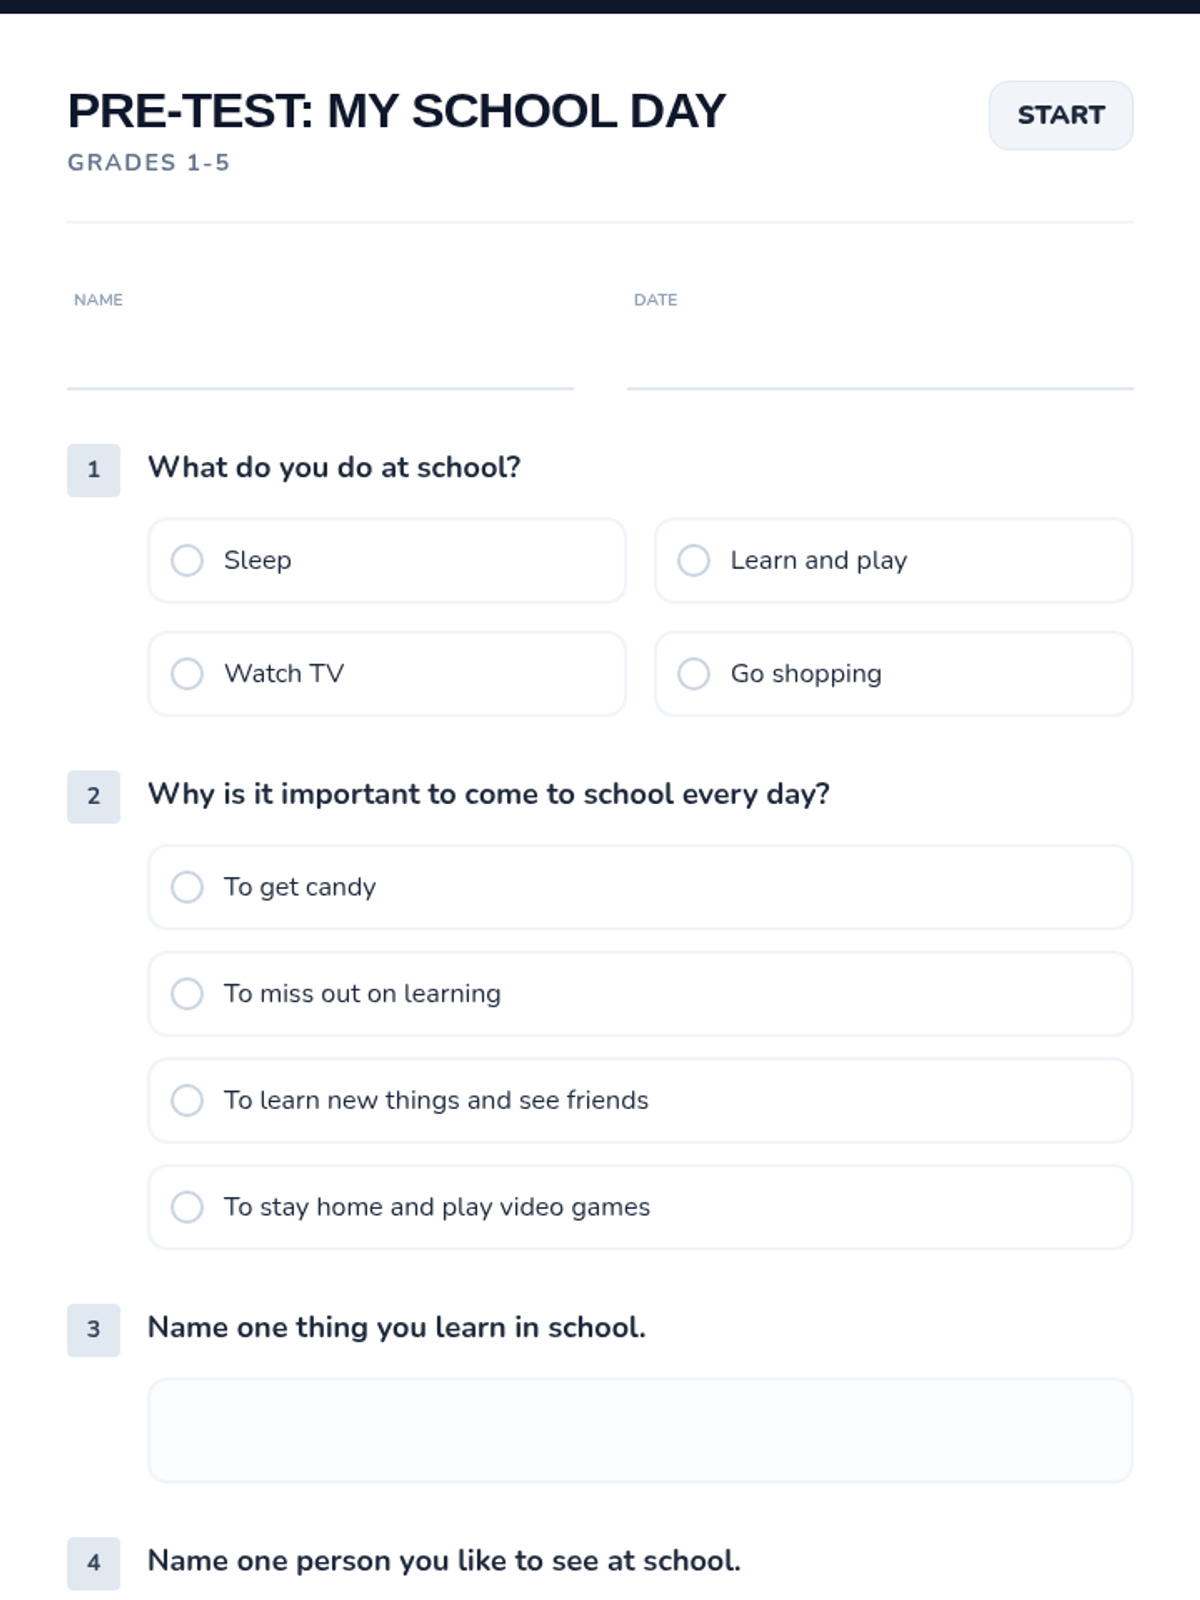Click the question number 3 badge
This screenshot has height=1600, width=1200.
click(94, 1329)
